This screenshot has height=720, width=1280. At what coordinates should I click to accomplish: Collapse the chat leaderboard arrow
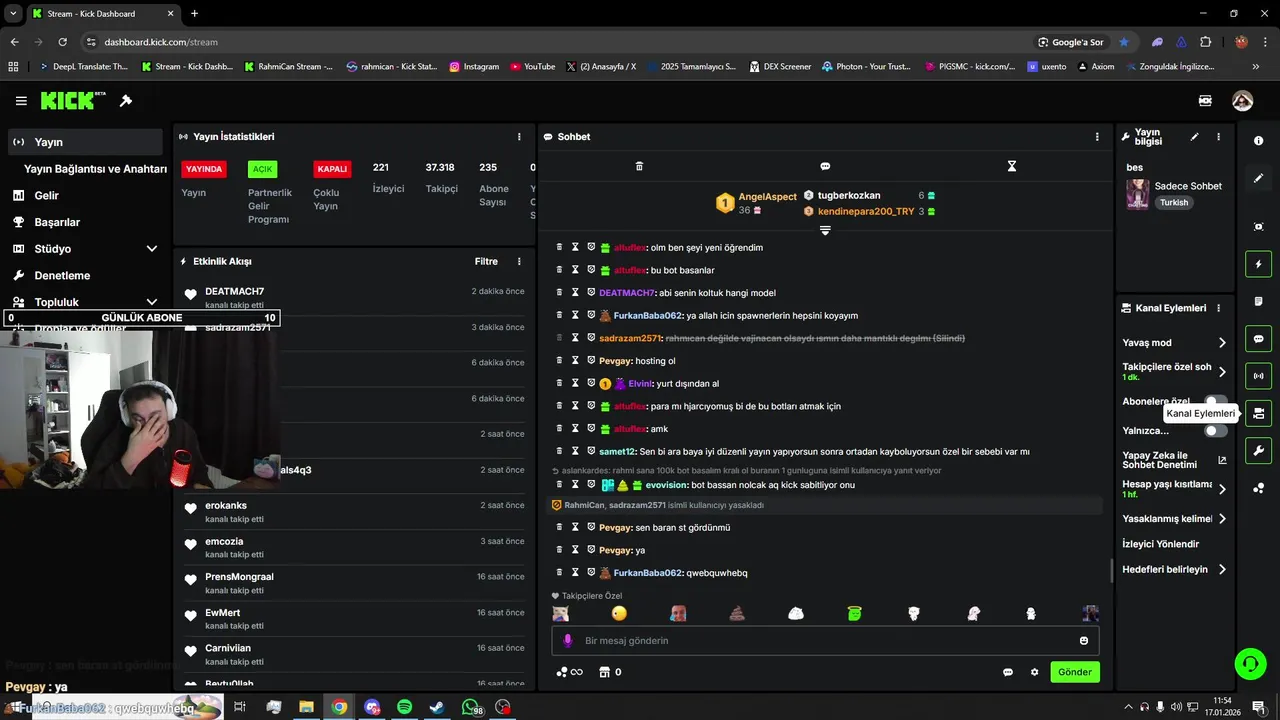(825, 231)
